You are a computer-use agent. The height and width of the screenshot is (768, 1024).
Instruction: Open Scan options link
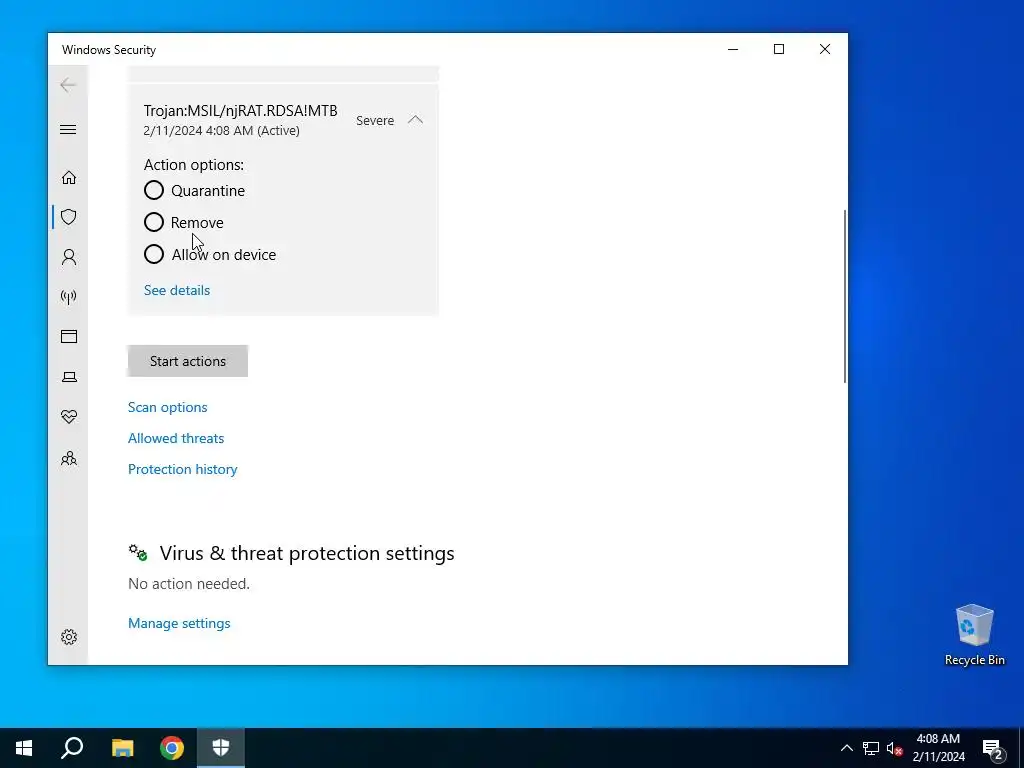coord(168,408)
